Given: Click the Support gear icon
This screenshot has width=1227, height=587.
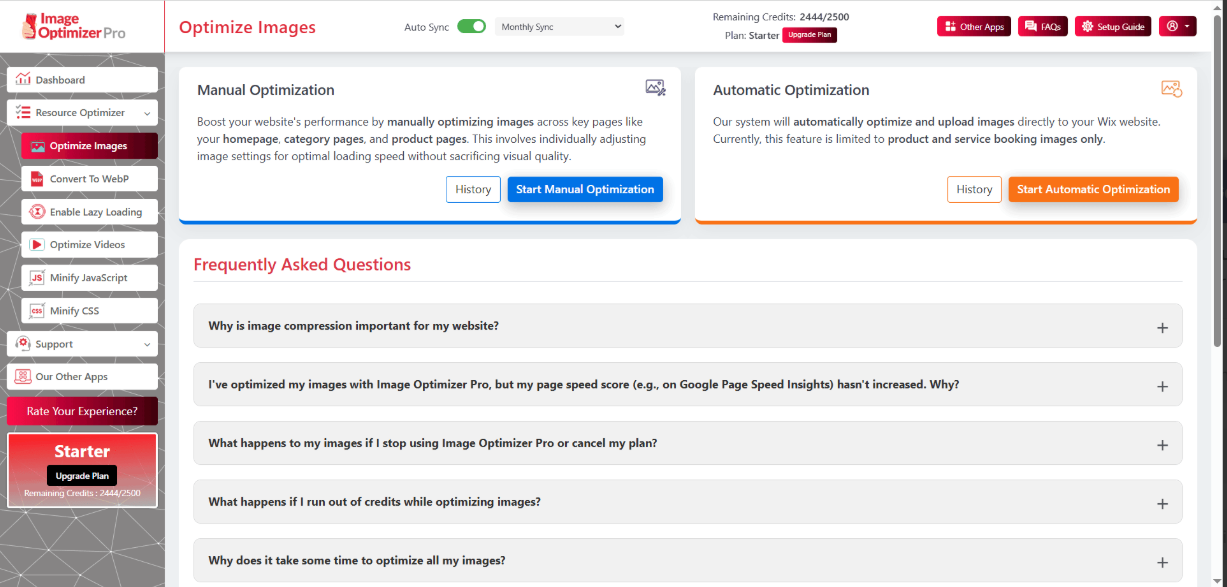Looking at the screenshot, I should [23, 344].
